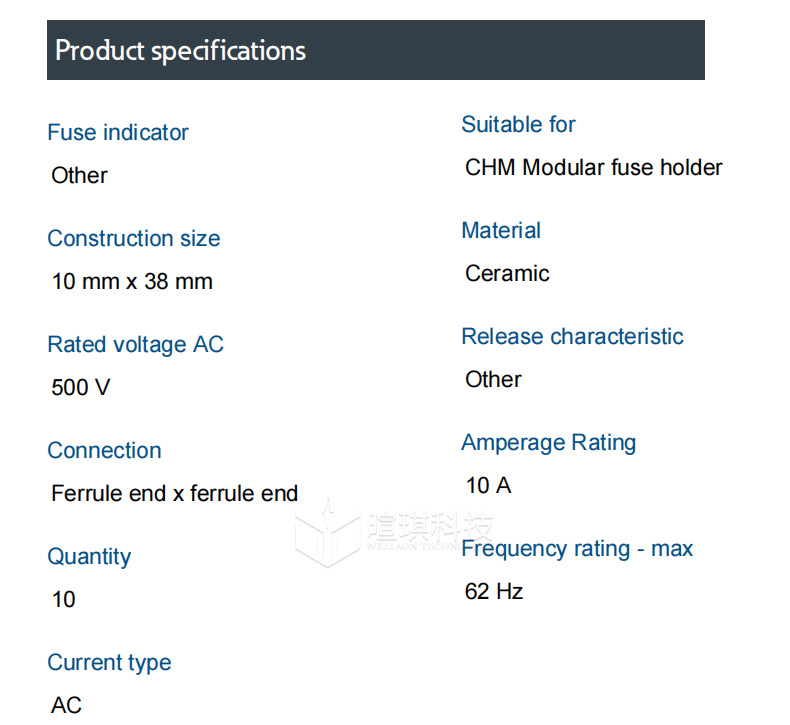The image size is (790, 725).
Task: Select the Release characteristic label
Action: coord(572,336)
